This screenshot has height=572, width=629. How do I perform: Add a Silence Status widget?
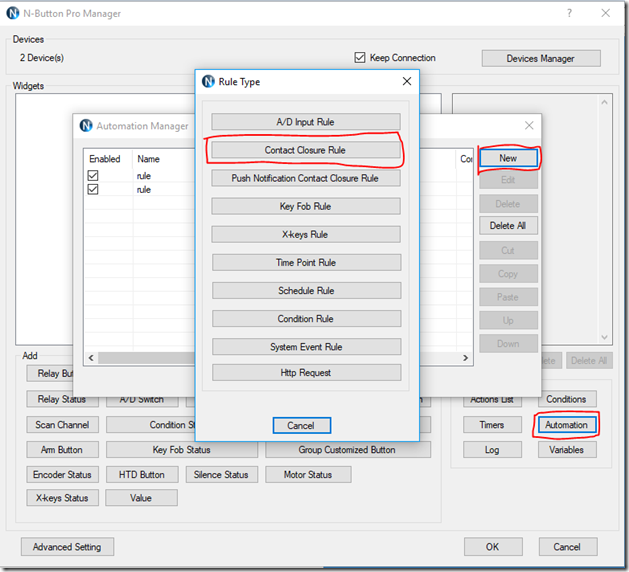coord(221,475)
